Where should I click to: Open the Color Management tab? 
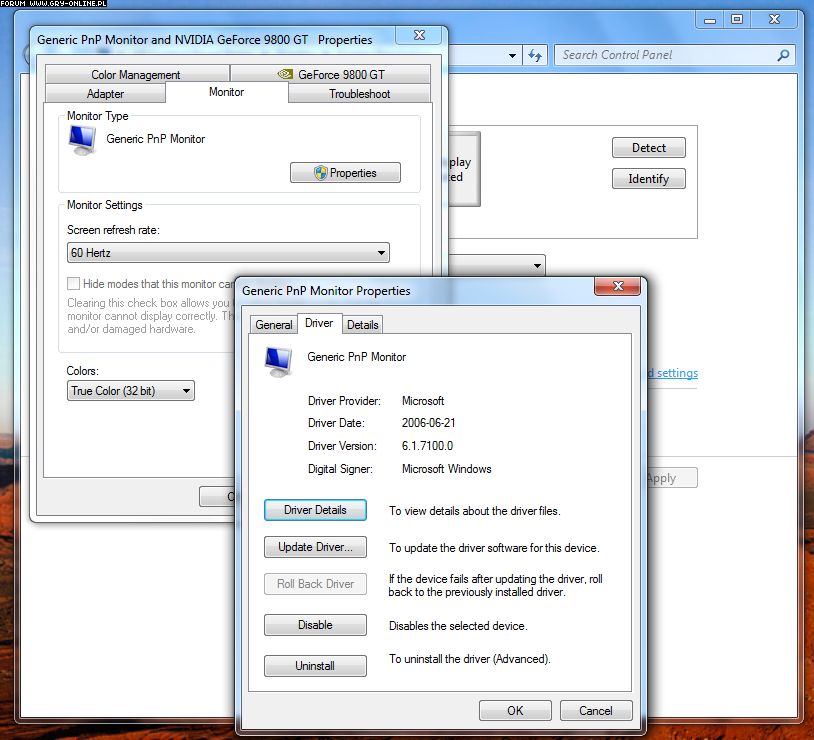click(x=137, y=74)
